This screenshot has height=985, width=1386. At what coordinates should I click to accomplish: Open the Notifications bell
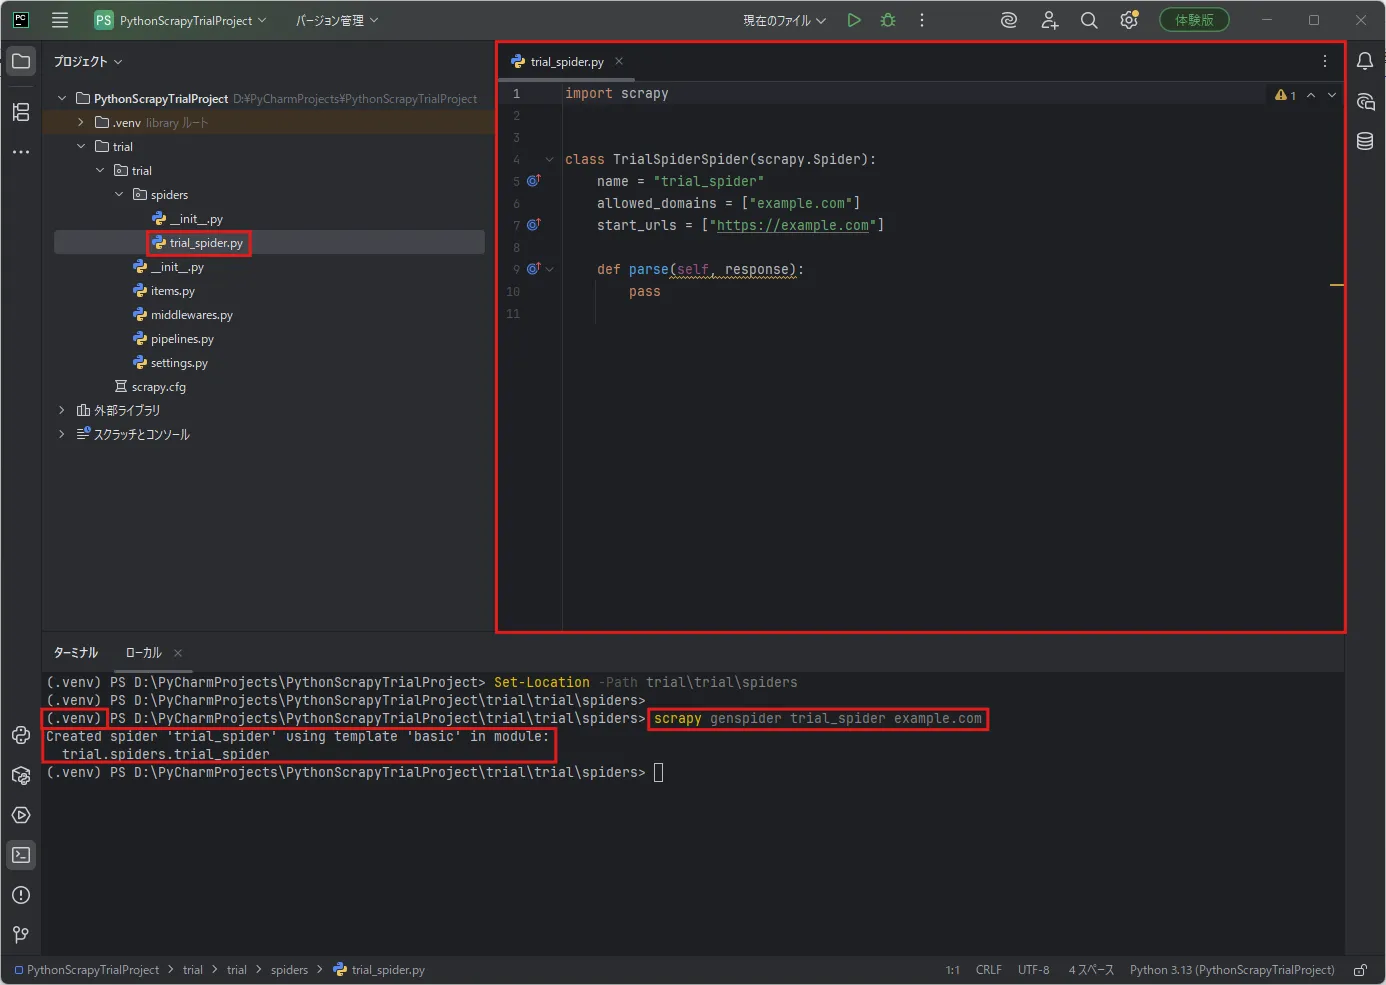click(1365, 62)
